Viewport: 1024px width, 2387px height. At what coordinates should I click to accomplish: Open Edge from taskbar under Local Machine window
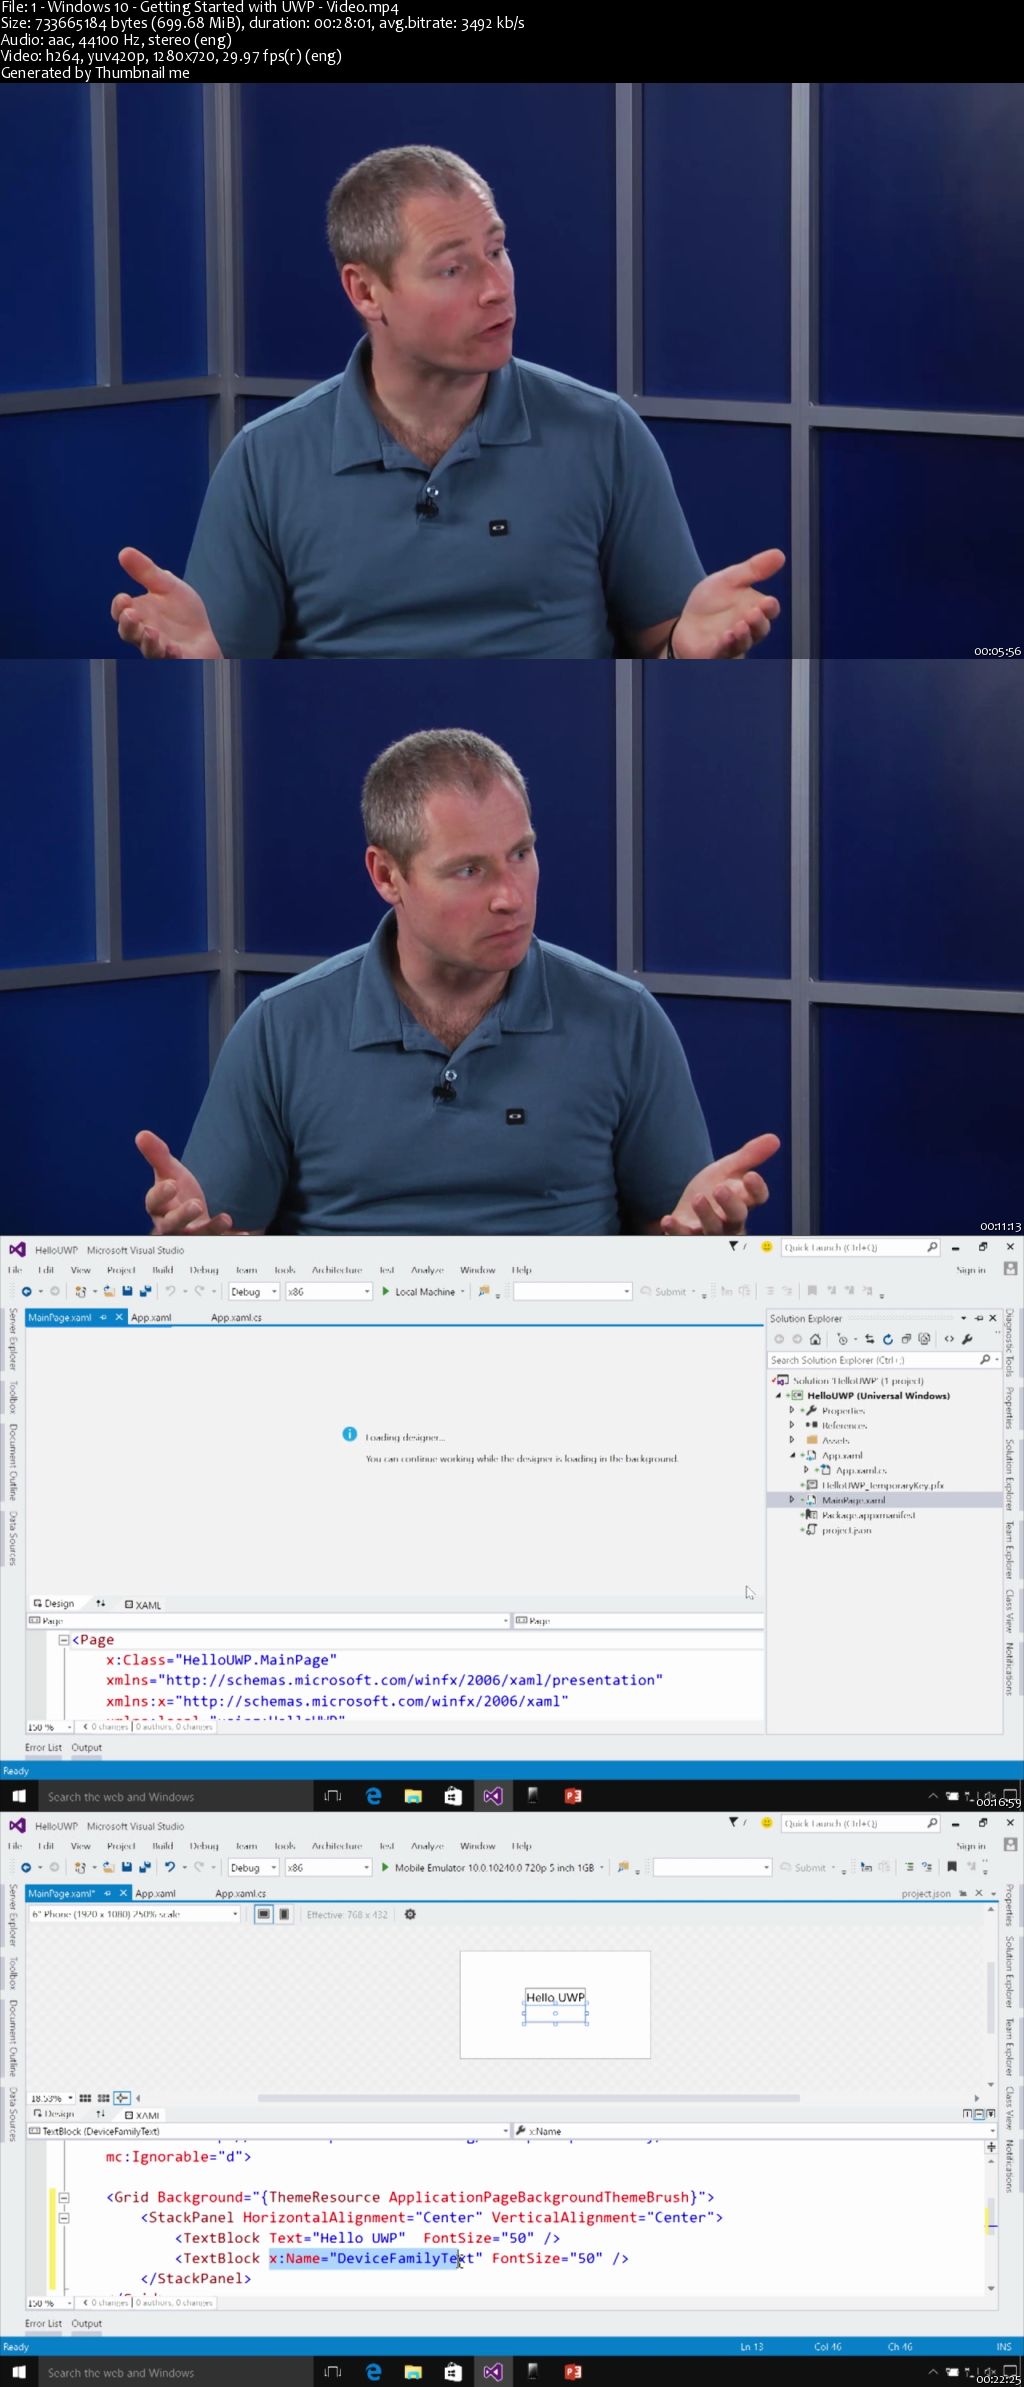pos(374,1796)
